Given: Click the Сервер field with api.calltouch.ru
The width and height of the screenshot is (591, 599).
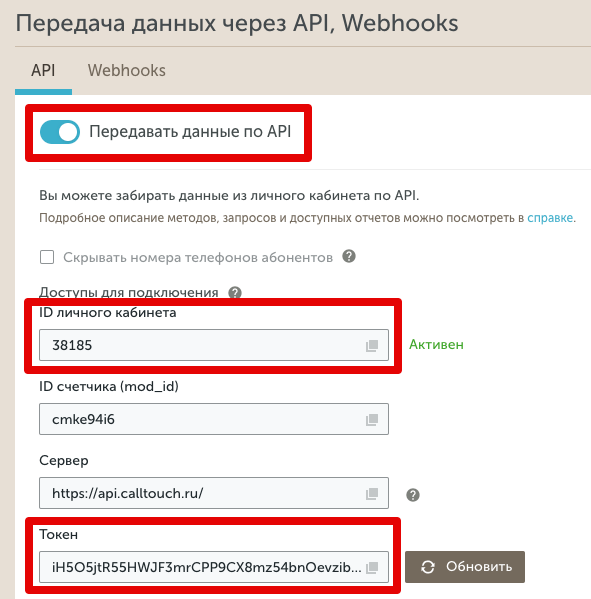Looking at the screenshot, I should pyautogui.click(x=214, y=493).
